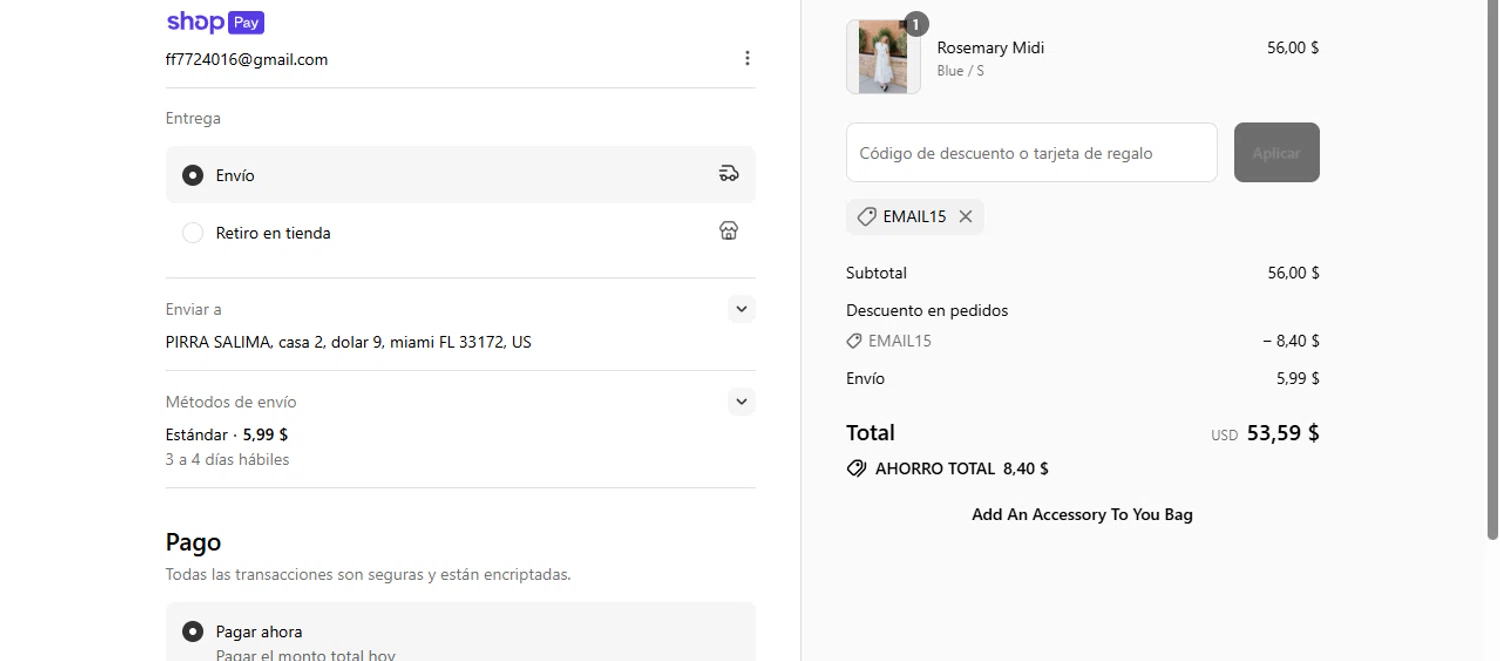Expand the Enviar a address section
1500x661 pixels.
point(741,309)
